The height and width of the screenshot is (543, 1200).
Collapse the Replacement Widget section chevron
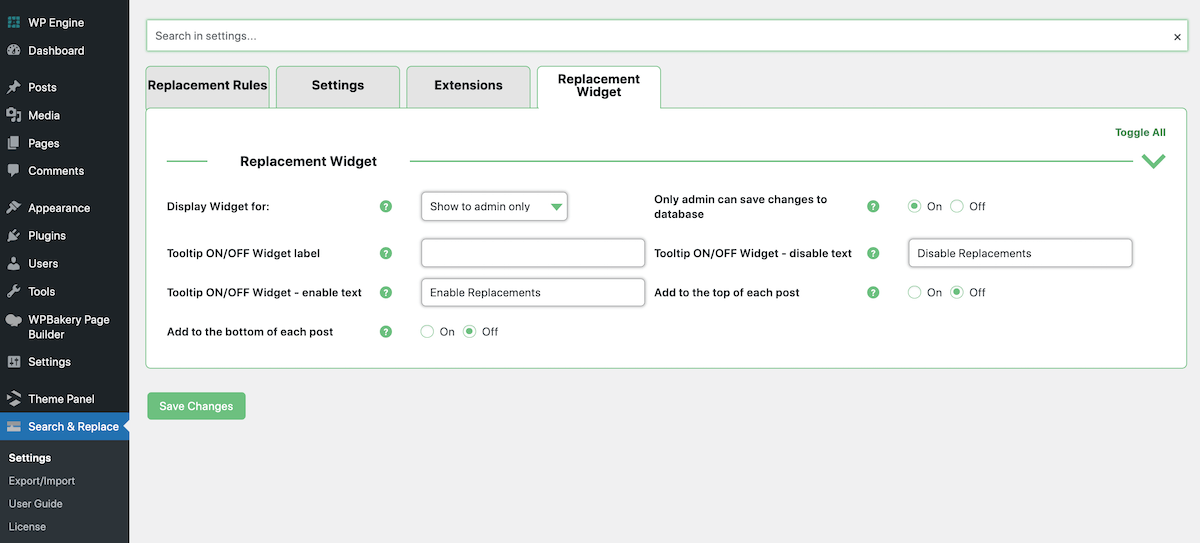click(x=1153, y=161)
